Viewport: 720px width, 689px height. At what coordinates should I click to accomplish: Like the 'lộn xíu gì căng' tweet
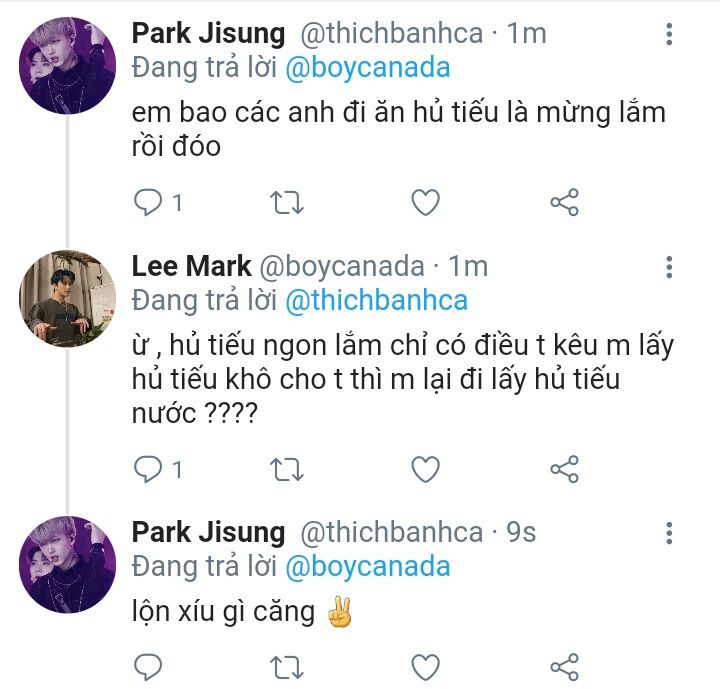point(426,666)
